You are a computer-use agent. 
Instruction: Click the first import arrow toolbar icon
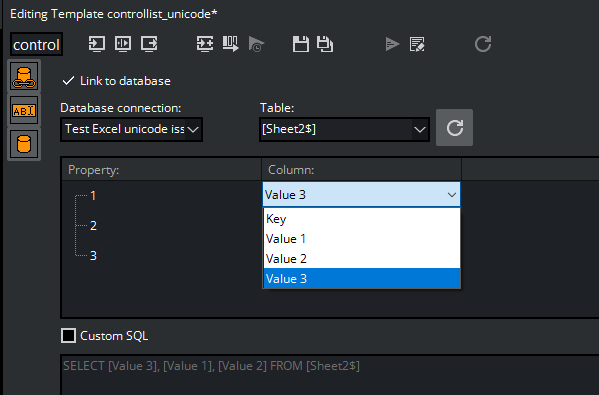tap(97, 44)
